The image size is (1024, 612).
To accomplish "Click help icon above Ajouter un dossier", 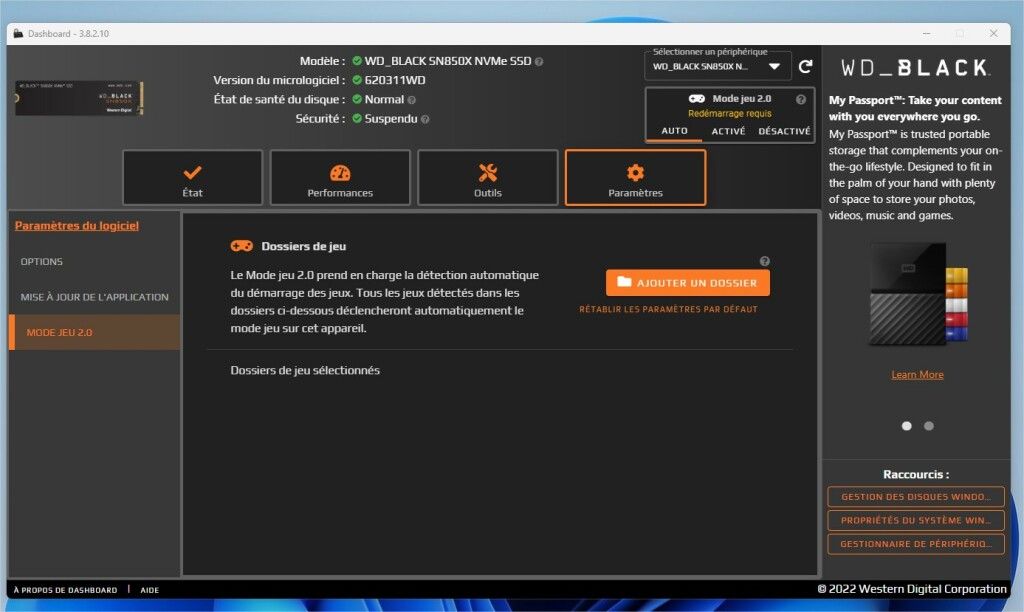I will [x=765, y=261].
